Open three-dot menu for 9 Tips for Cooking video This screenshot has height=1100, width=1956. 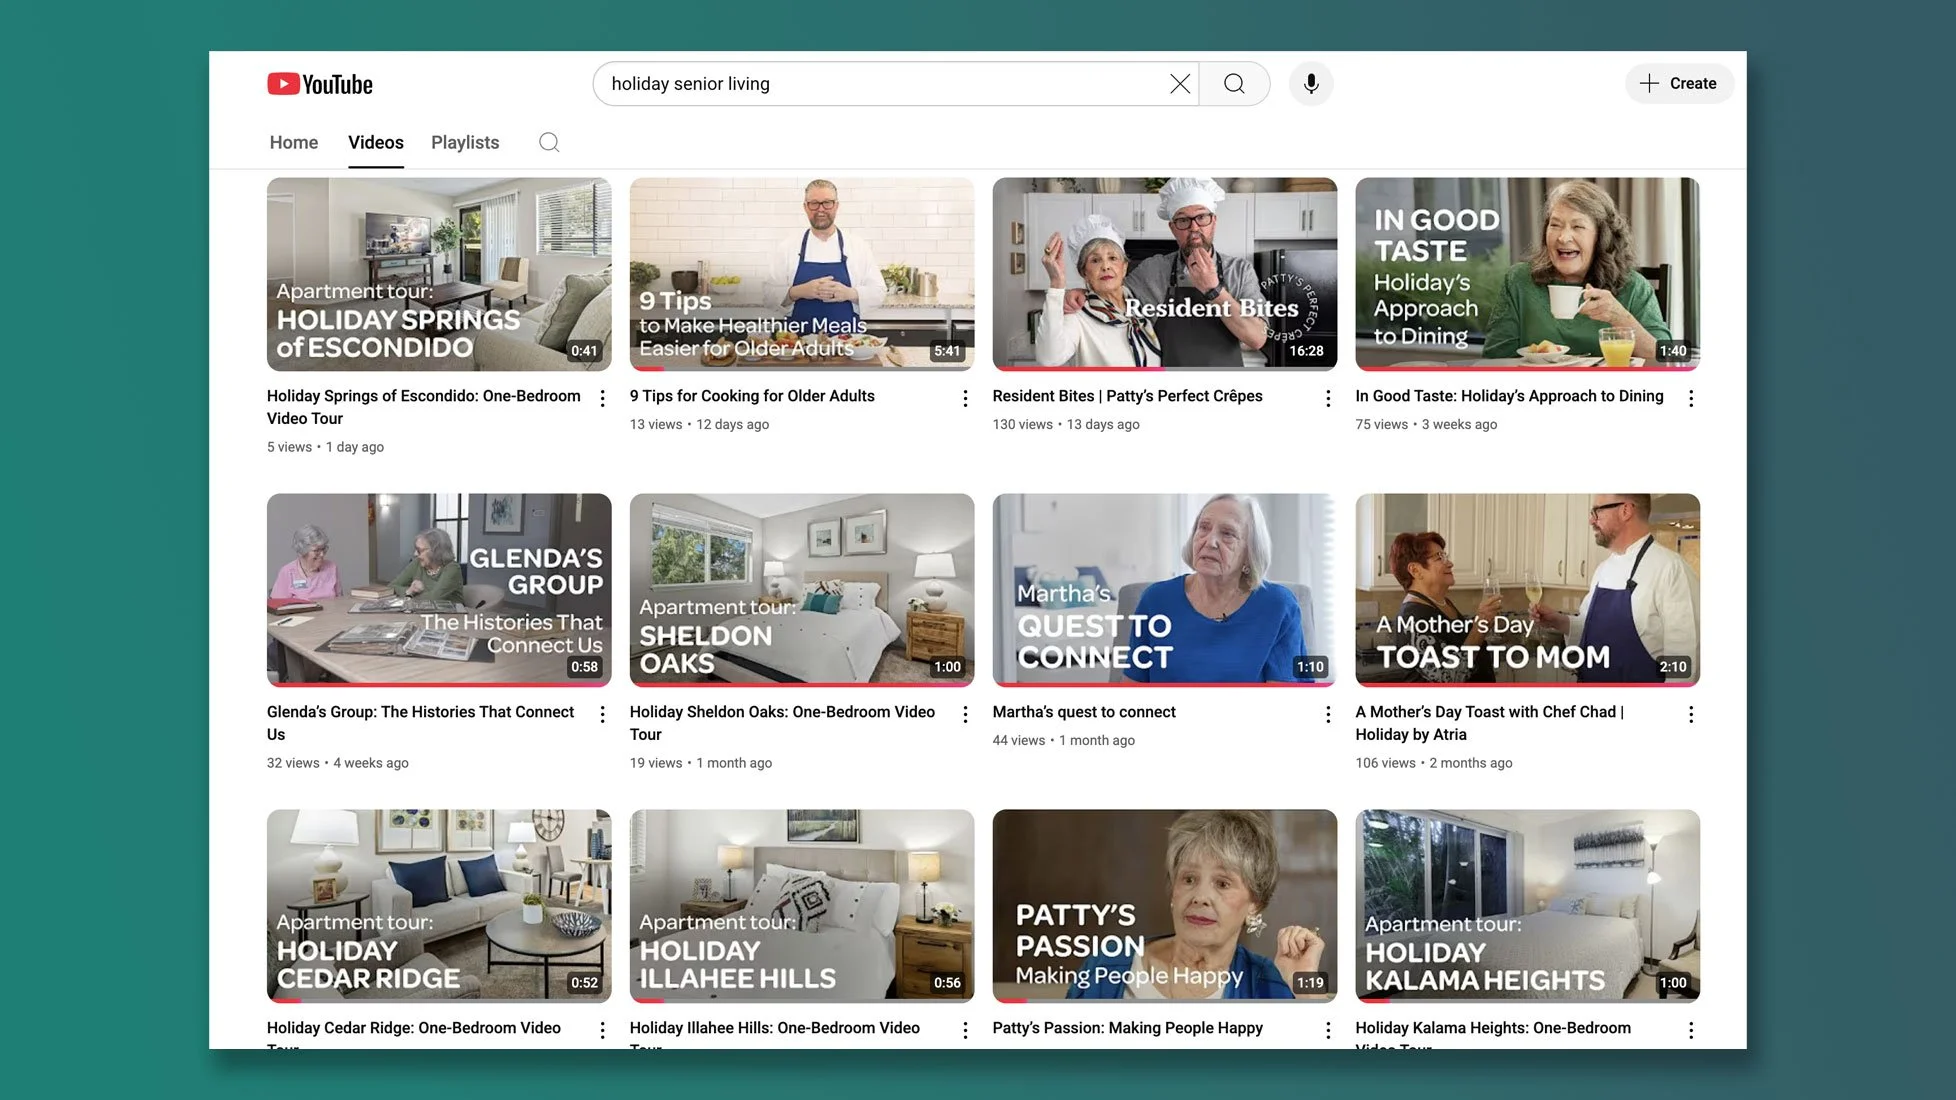tap(965, 399)
